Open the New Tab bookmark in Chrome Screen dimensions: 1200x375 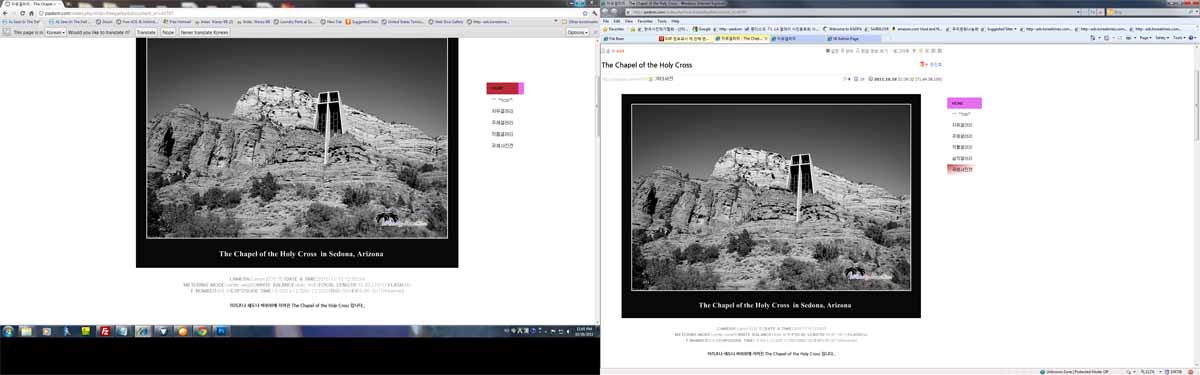[331, 22]
